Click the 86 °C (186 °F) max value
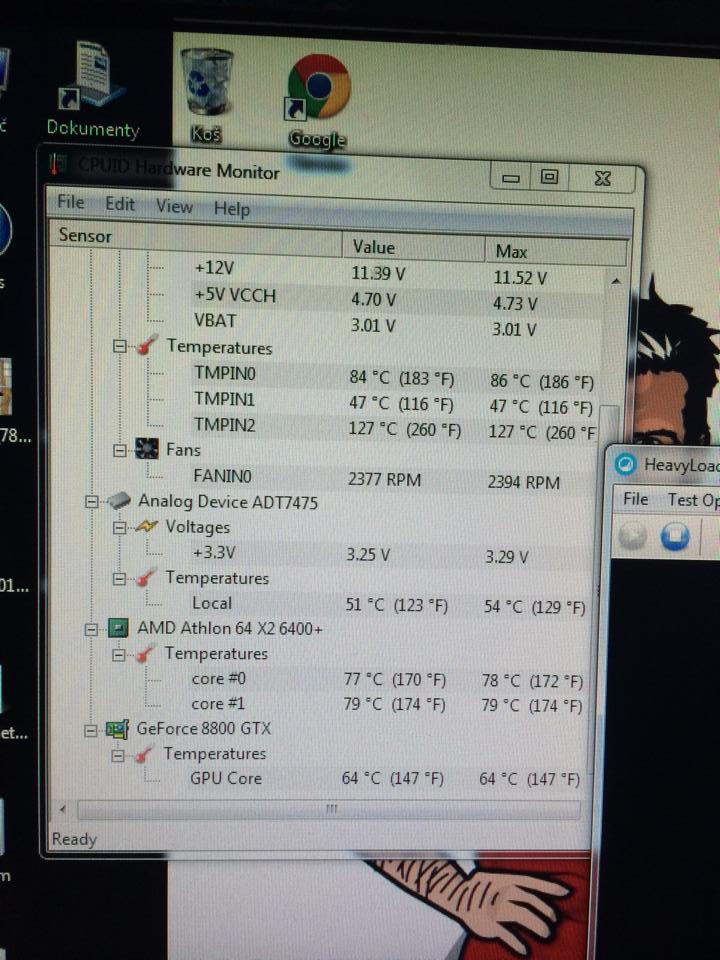Screen dimensions: 720x960 coord(542,381)
